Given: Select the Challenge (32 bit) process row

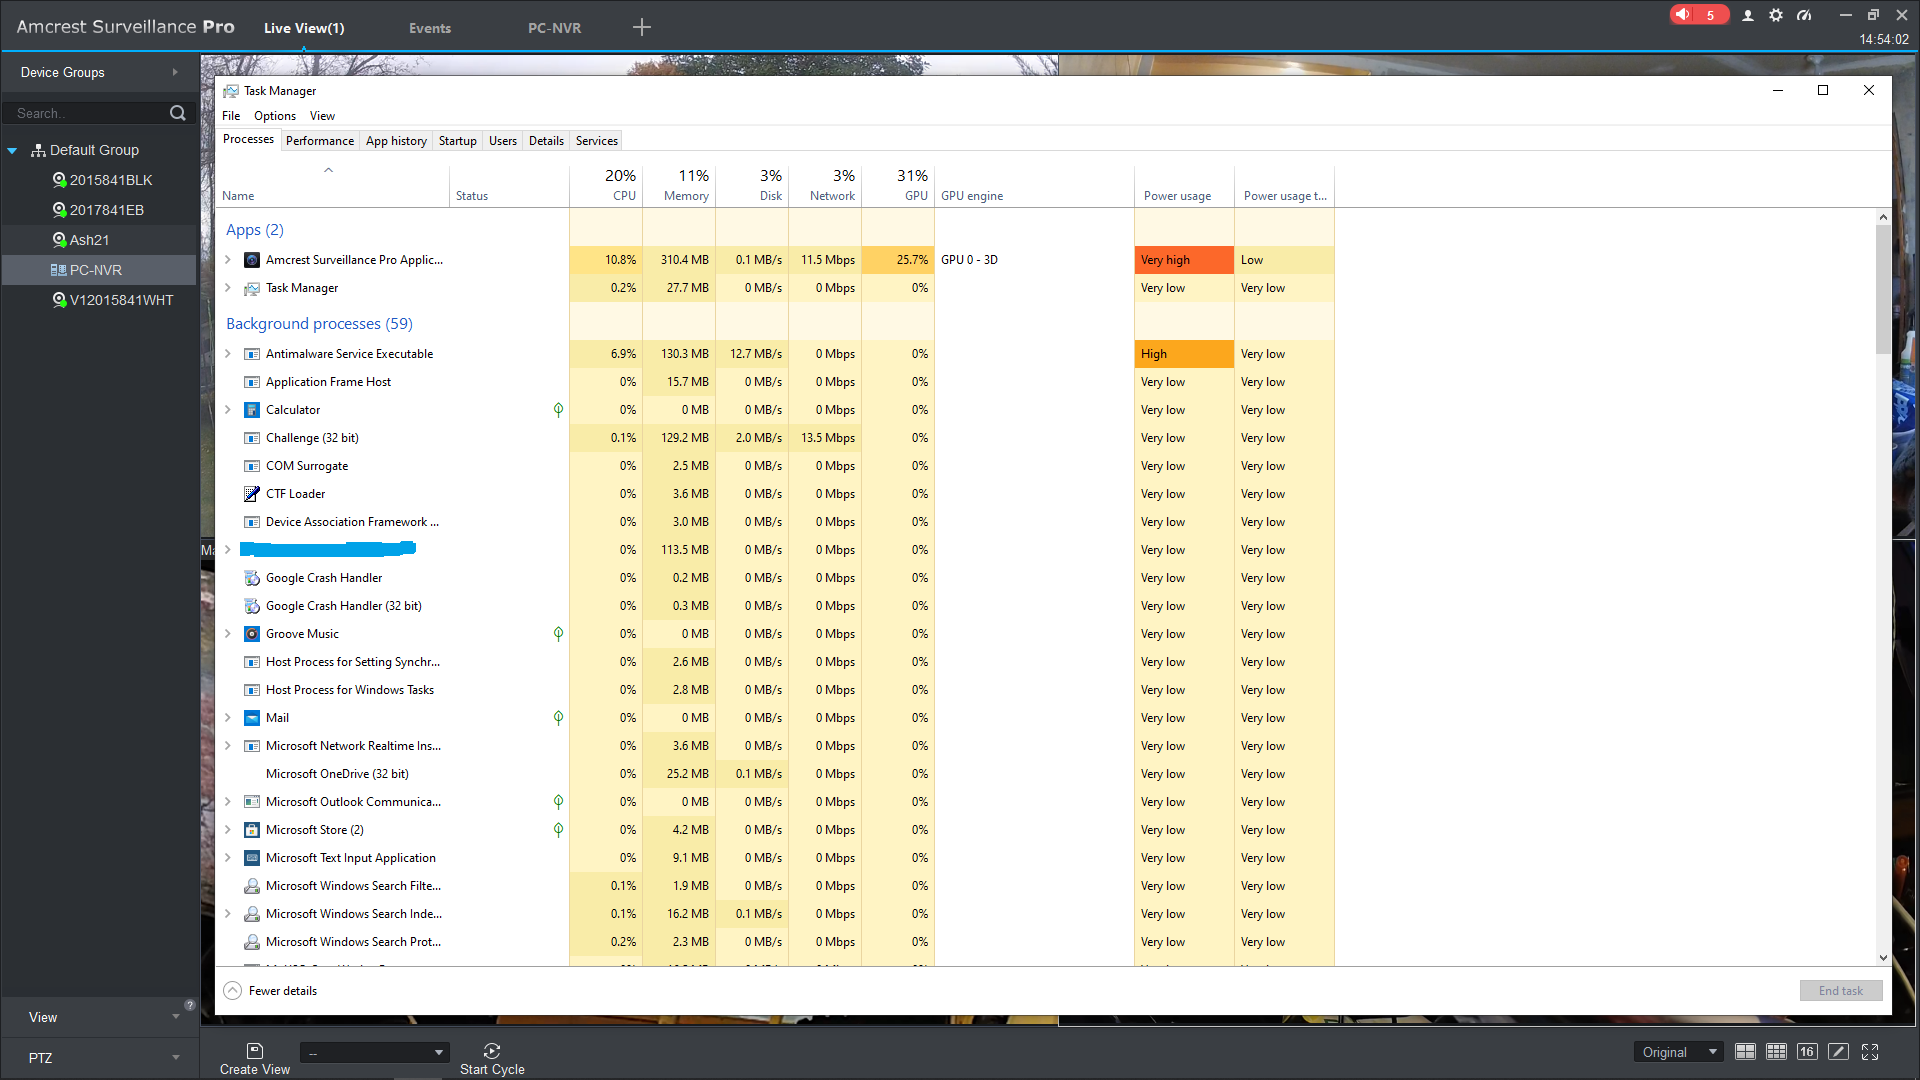Looking at the screenshot, I should (x=775, y=438).
